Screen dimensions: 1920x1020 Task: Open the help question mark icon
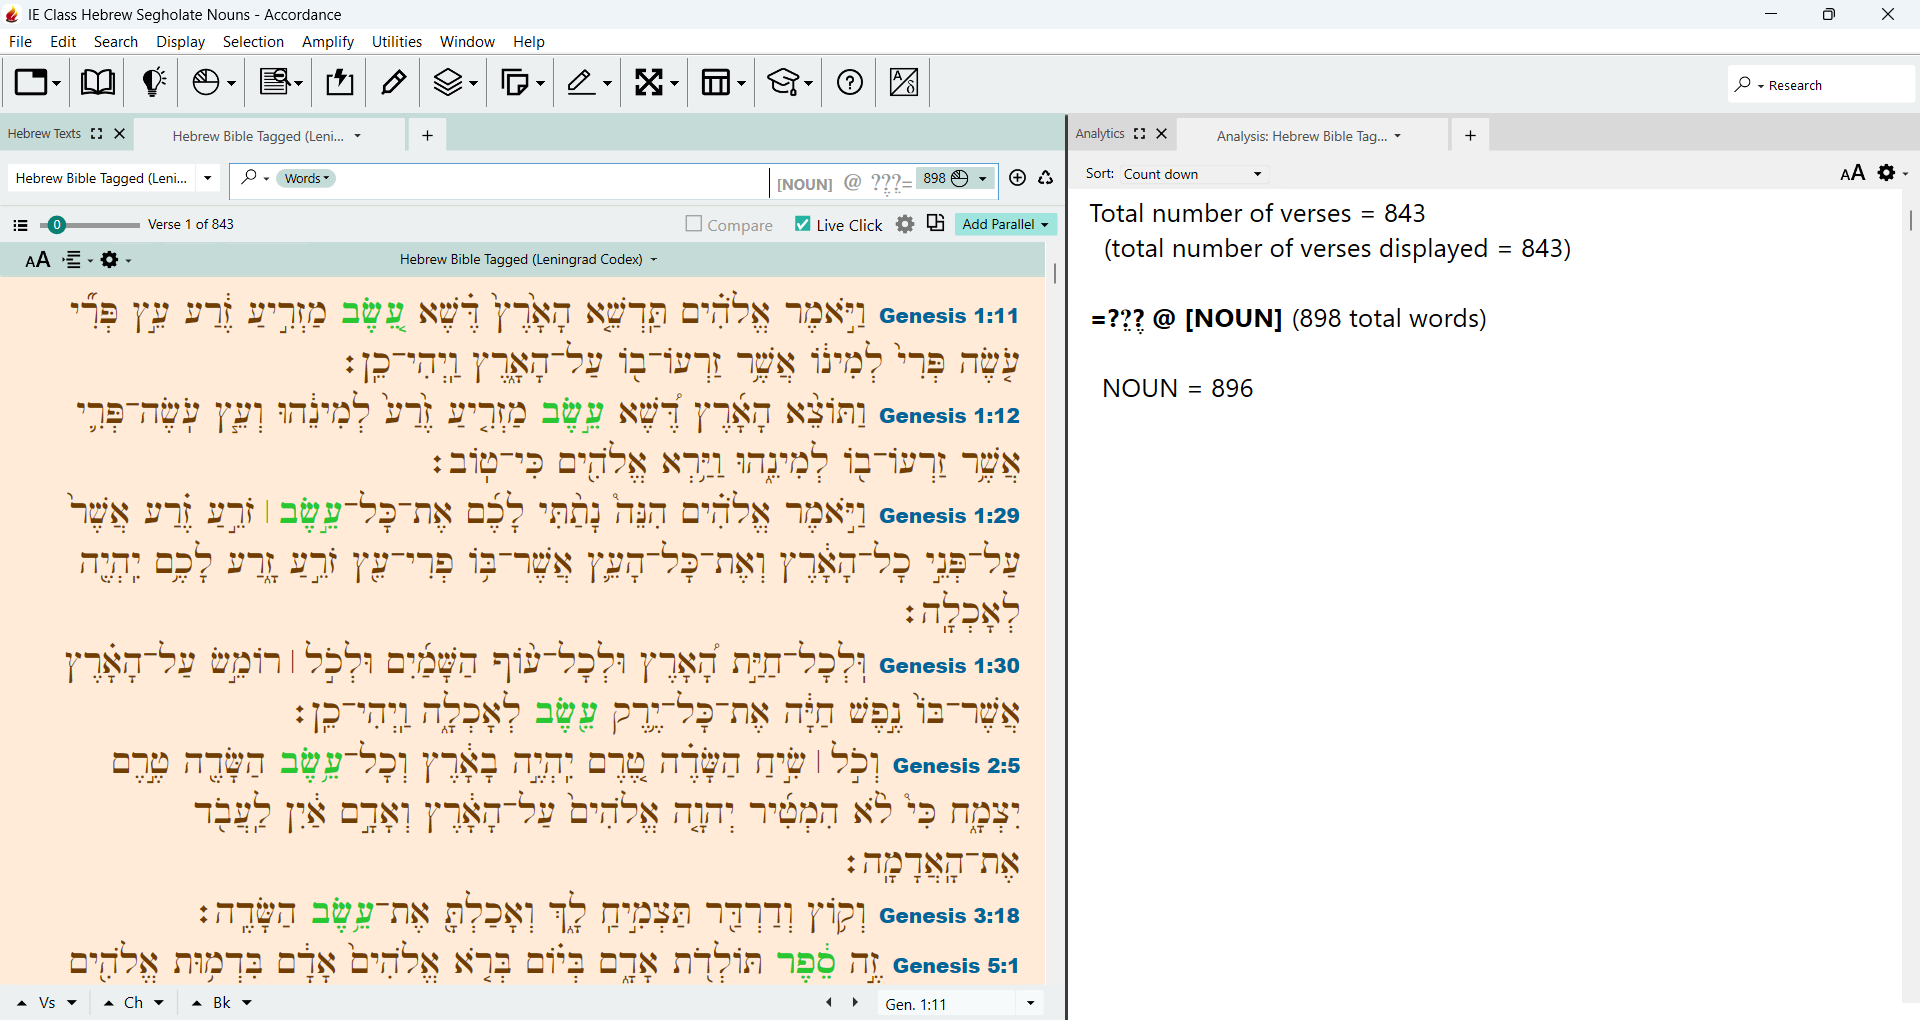[850, 82]
